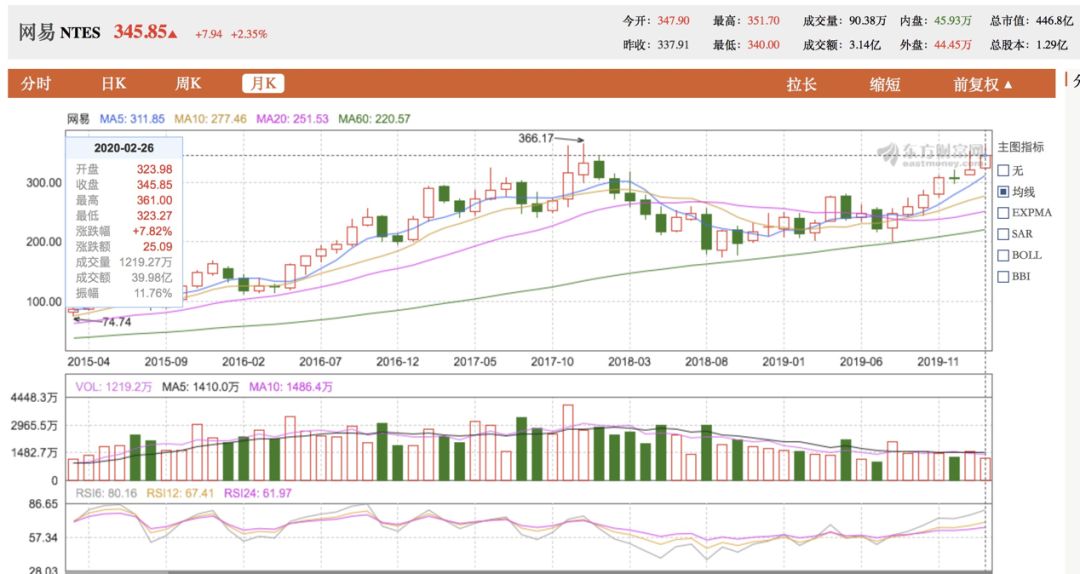Click the RSI24: 61.97 label
The height and width of the screenshot is (574, 1080).
click(x=258, y=493)
